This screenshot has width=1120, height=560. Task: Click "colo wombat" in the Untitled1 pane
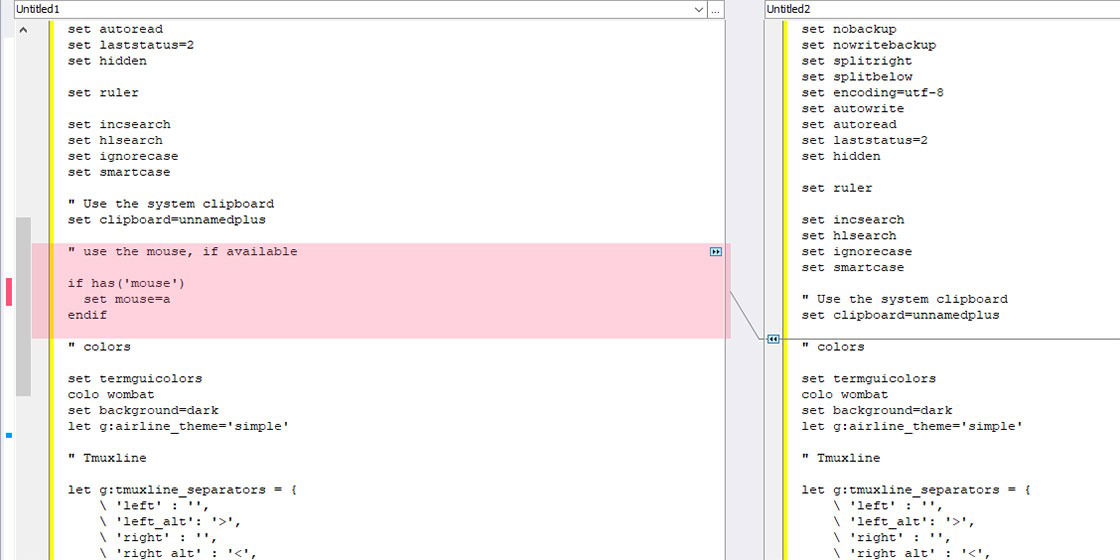(111, 394)
